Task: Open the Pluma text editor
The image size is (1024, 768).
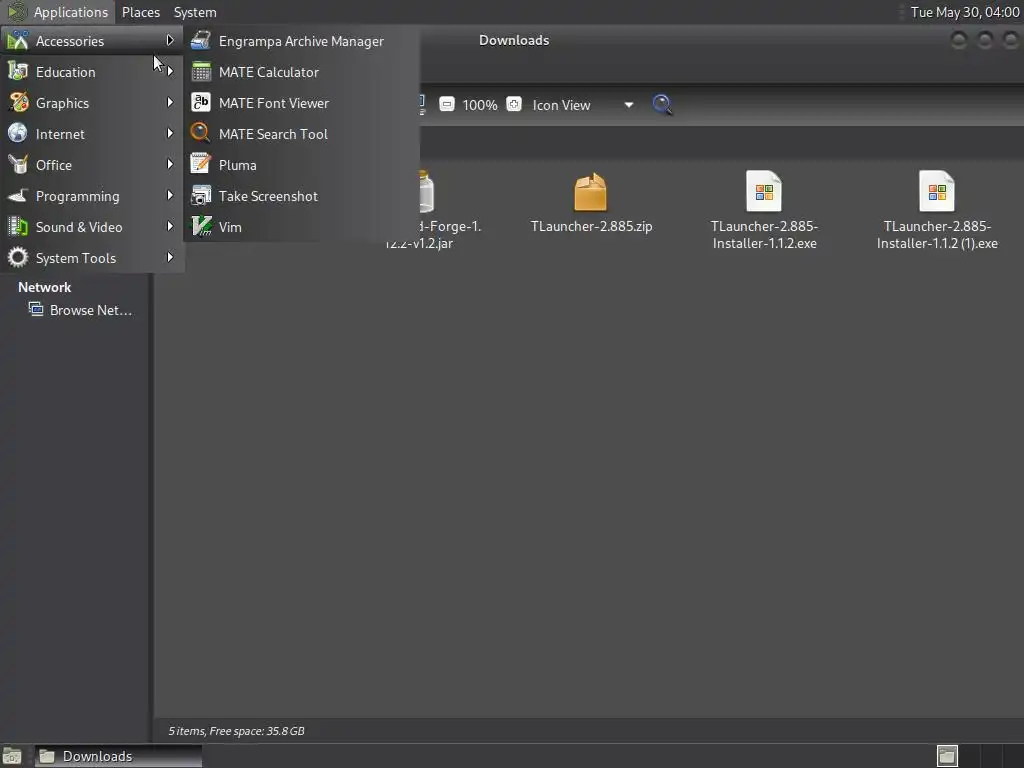Action: 301,165
